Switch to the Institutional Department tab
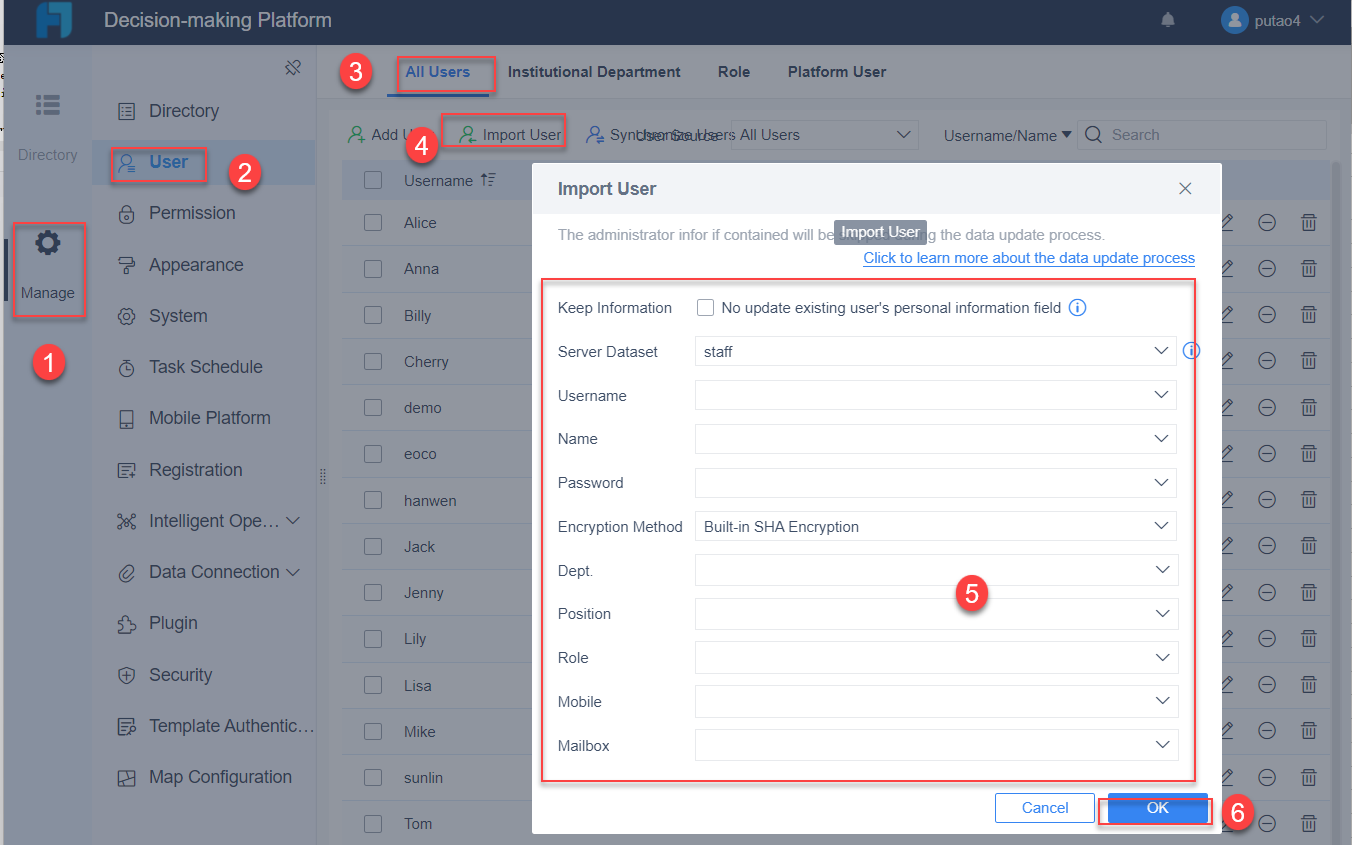1352x845 pixels. [594, 71]
